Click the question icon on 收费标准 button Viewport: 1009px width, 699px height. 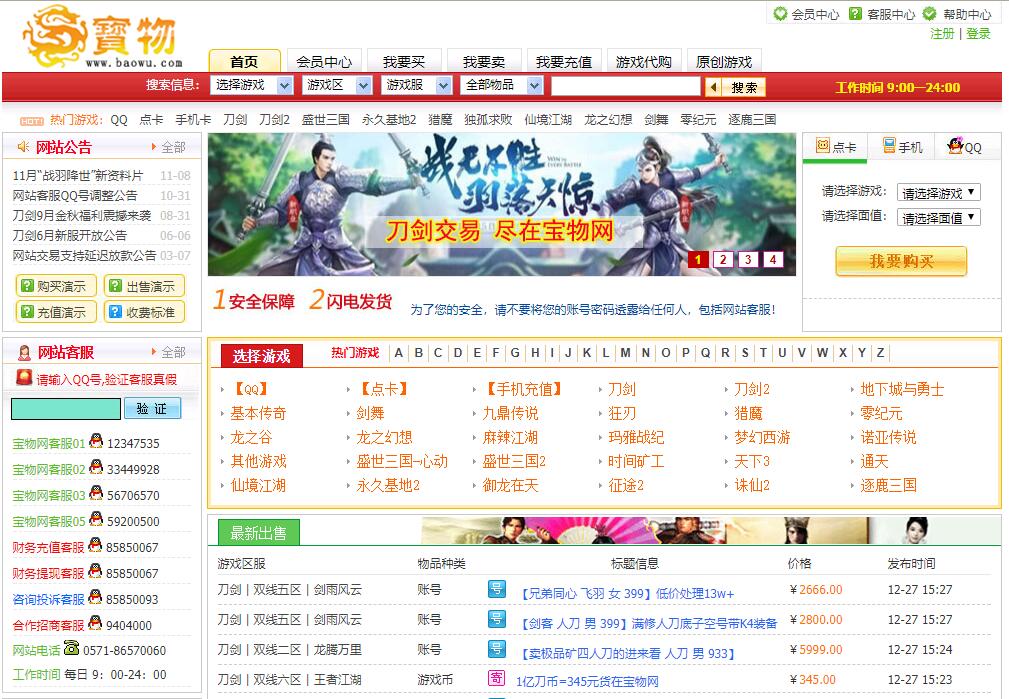[x=115, y=312]
